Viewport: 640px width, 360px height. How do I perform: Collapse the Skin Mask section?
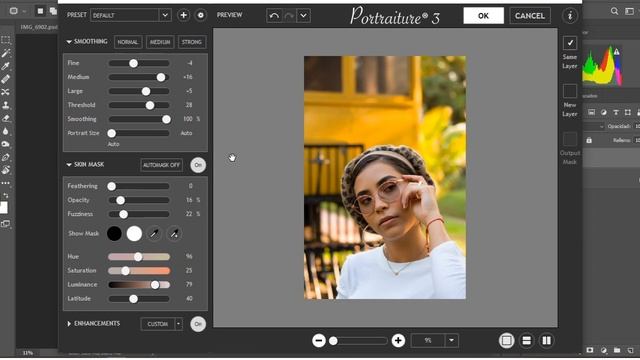69,164
